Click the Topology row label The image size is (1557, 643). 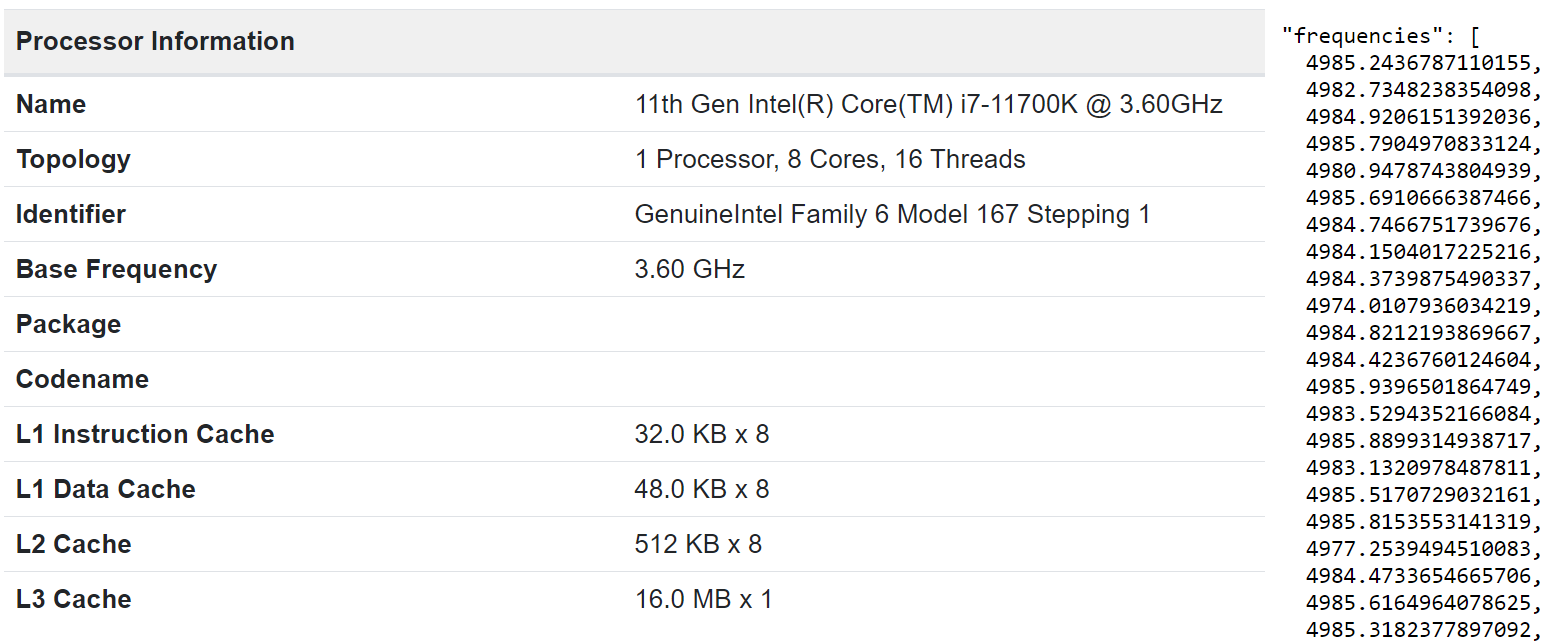pyautogui.click(x=73, y=160)
